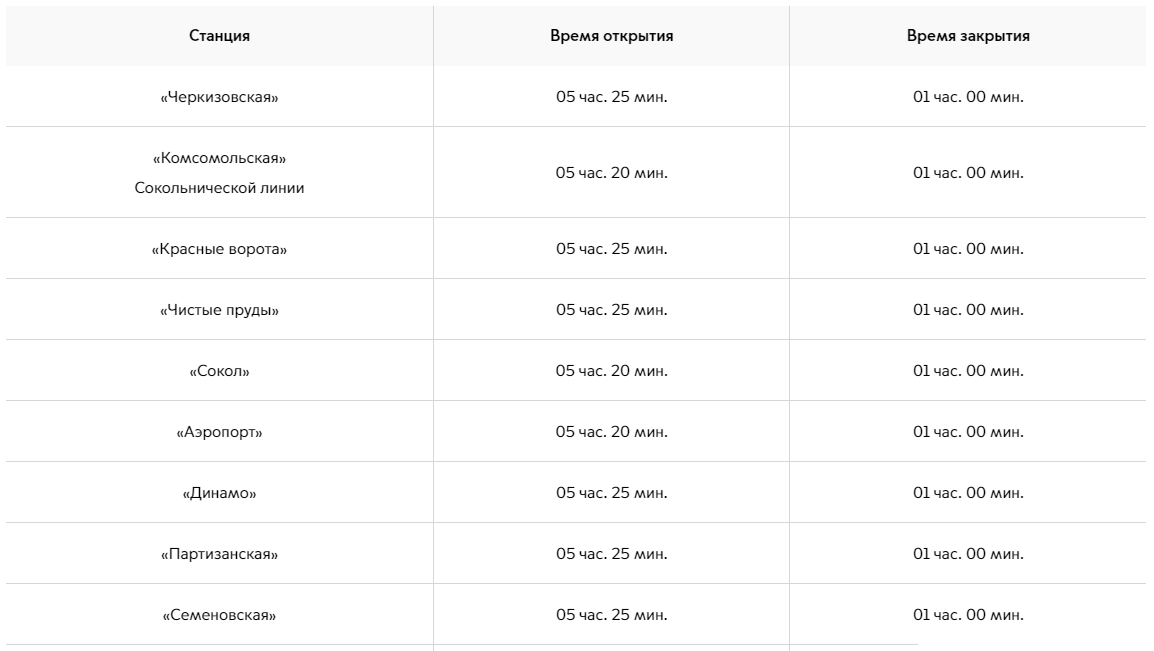Select the «Семеновская» station name

(219, 615)
